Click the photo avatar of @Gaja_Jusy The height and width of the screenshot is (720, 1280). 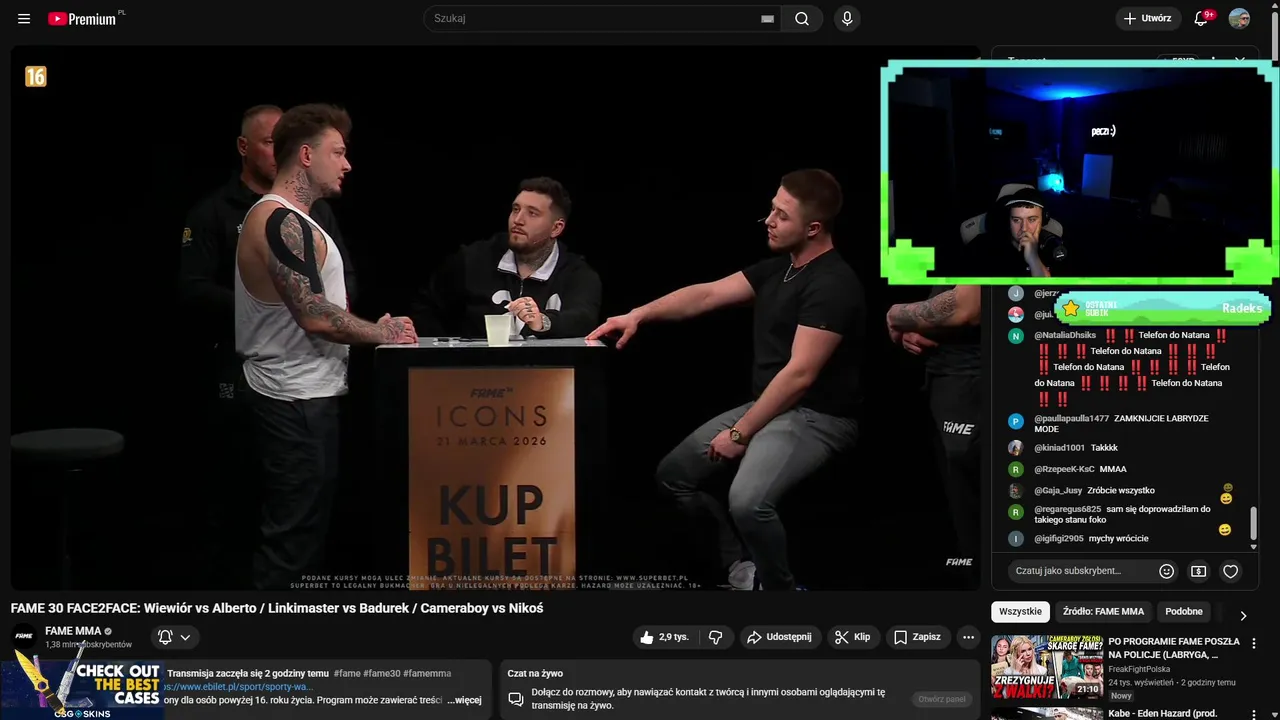[1015, 491]
